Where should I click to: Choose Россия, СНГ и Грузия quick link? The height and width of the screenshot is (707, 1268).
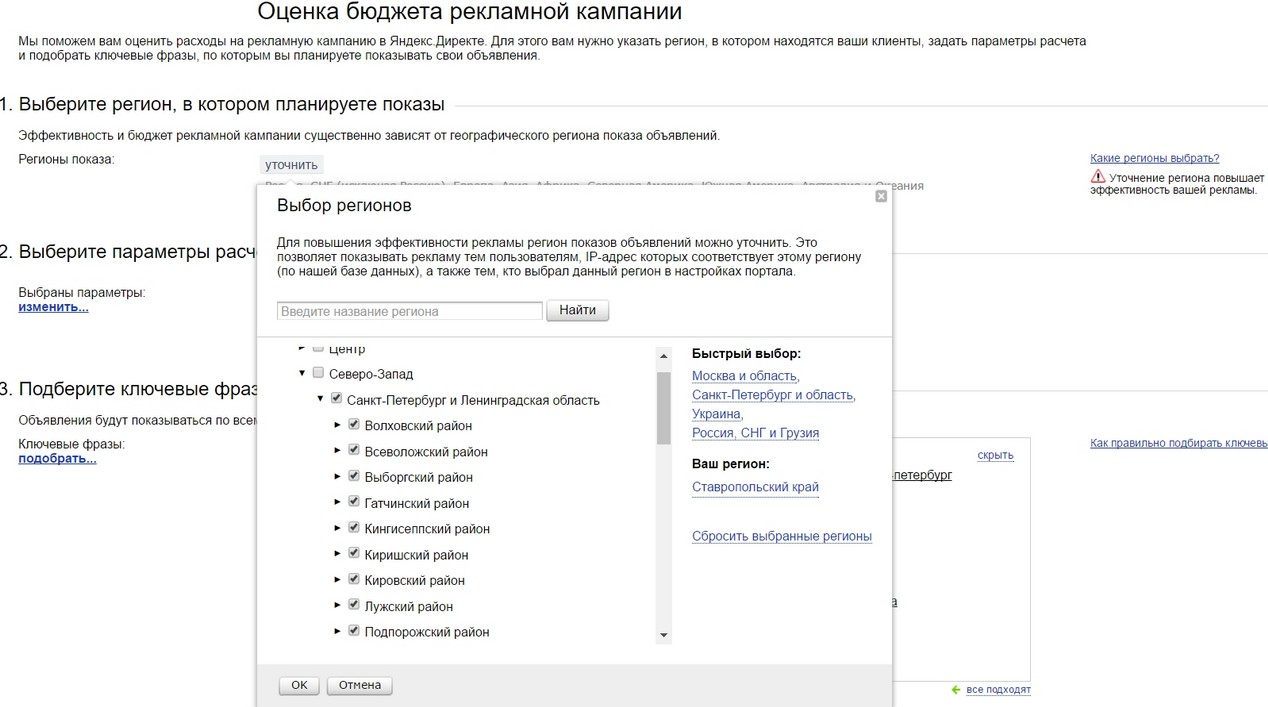pos(755,433)
